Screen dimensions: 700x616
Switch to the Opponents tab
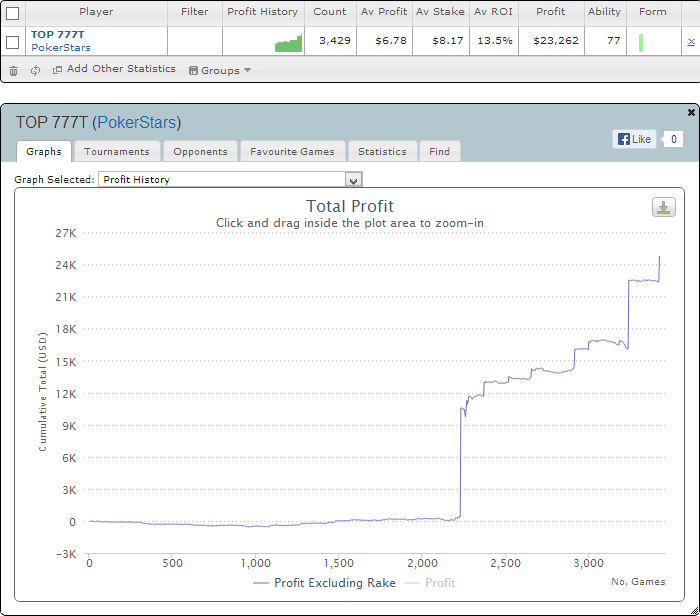(200, 152)
